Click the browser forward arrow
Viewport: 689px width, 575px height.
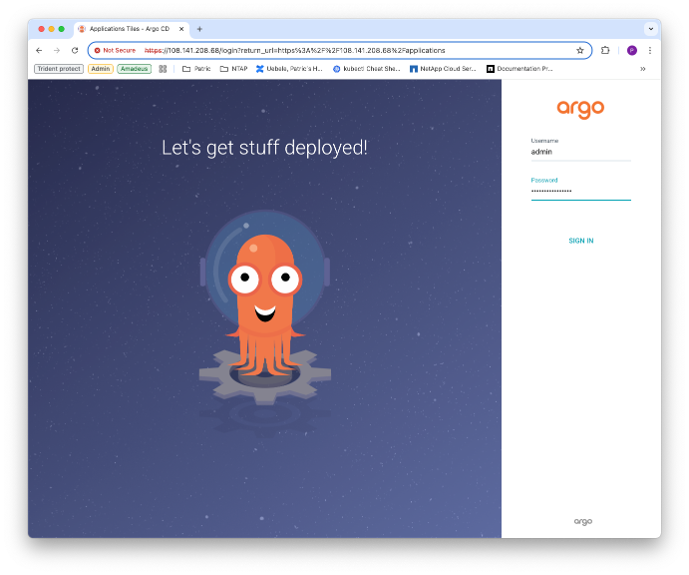(x=57, y=51)
